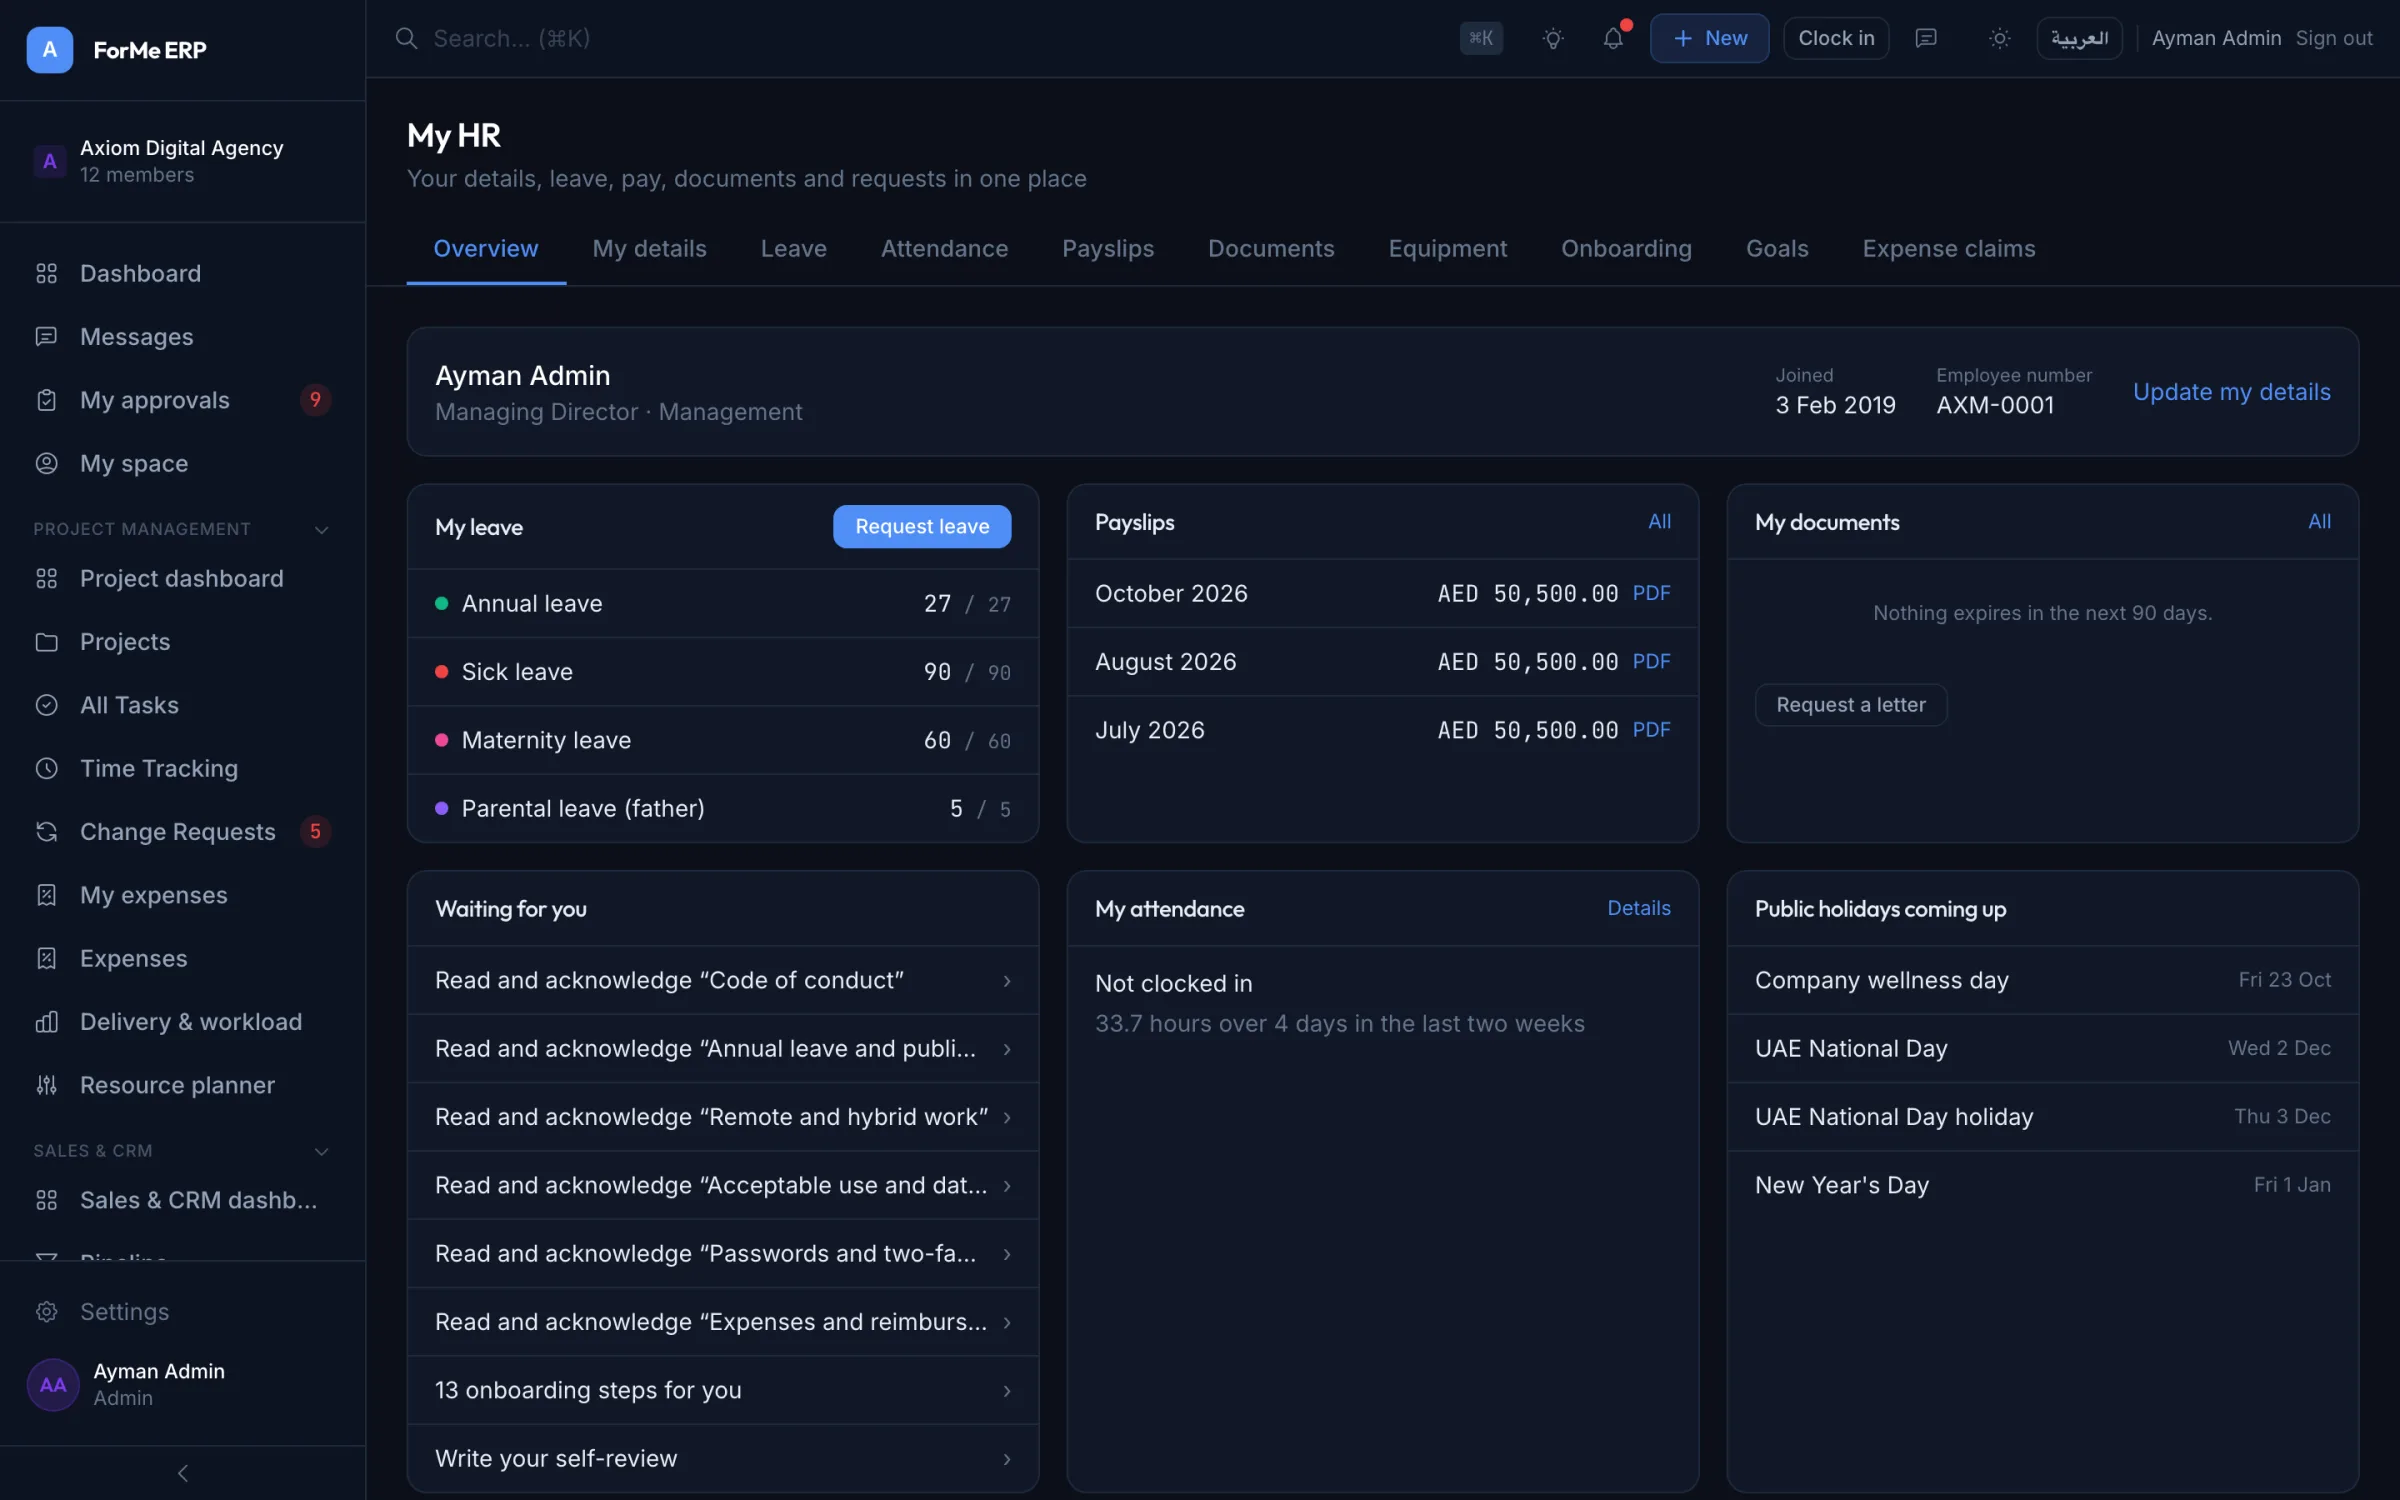This screenshot has width=2400, height=1500.
Task: Open August 2026 payslip PDF
Action: coord(1651,661)
